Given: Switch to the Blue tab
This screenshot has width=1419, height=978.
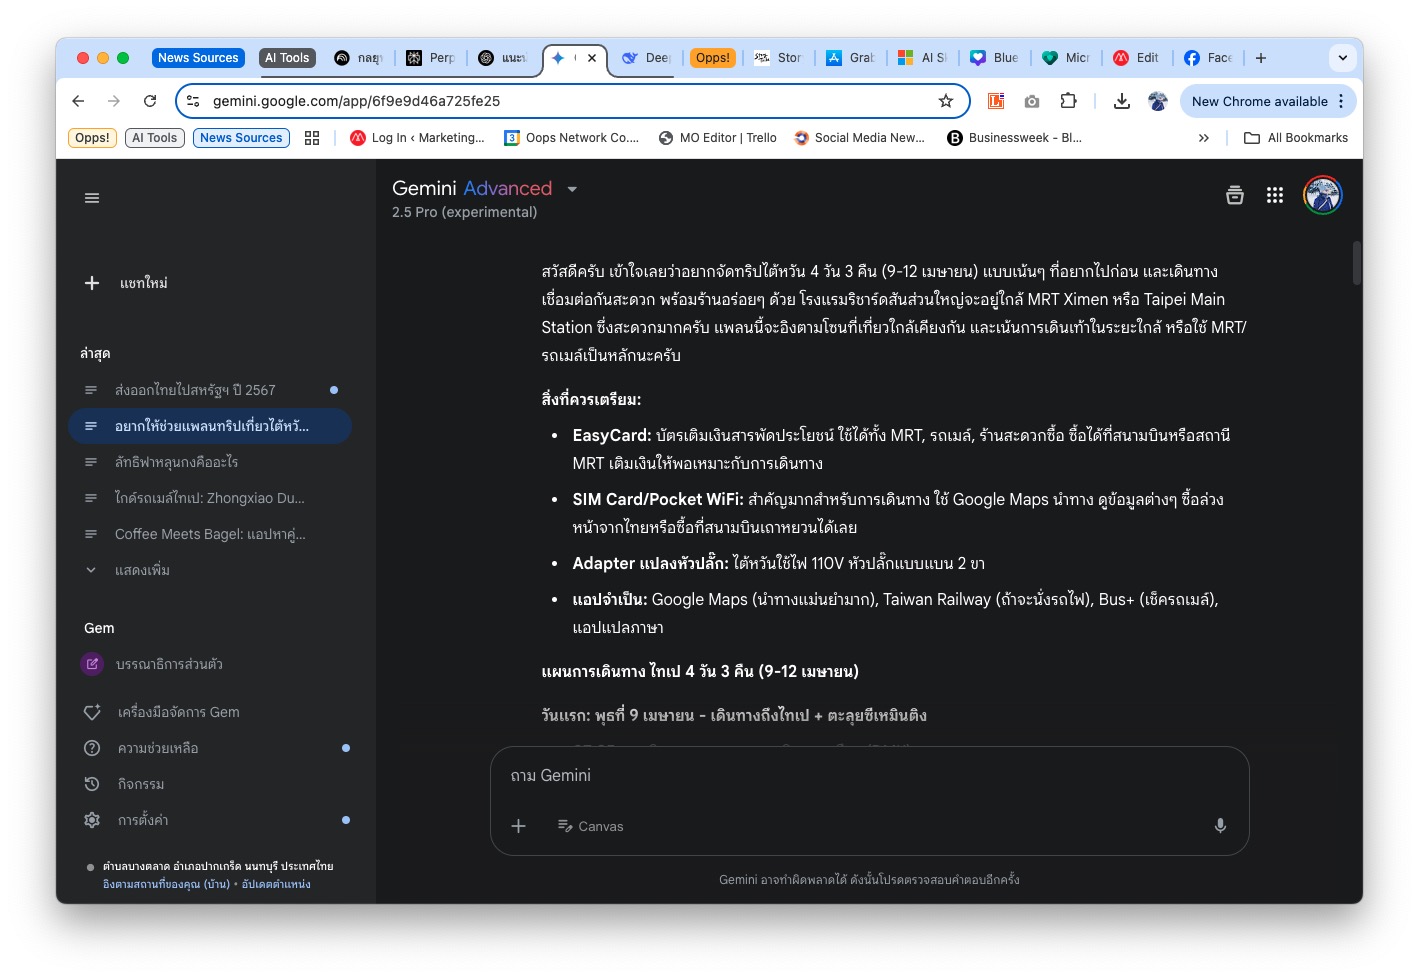Looking at the screenshot, I should coord(995,58).
